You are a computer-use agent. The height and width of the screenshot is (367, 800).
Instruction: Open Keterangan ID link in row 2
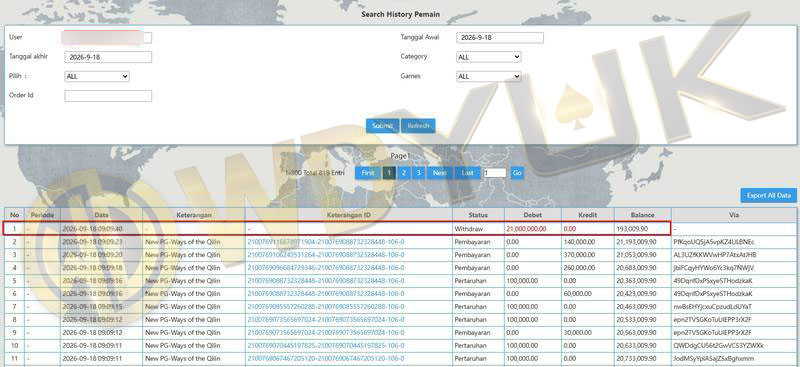[326, 241]
